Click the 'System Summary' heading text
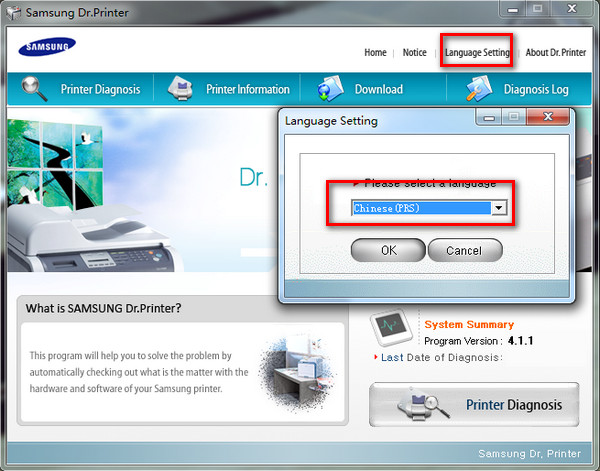 (469, 324)
